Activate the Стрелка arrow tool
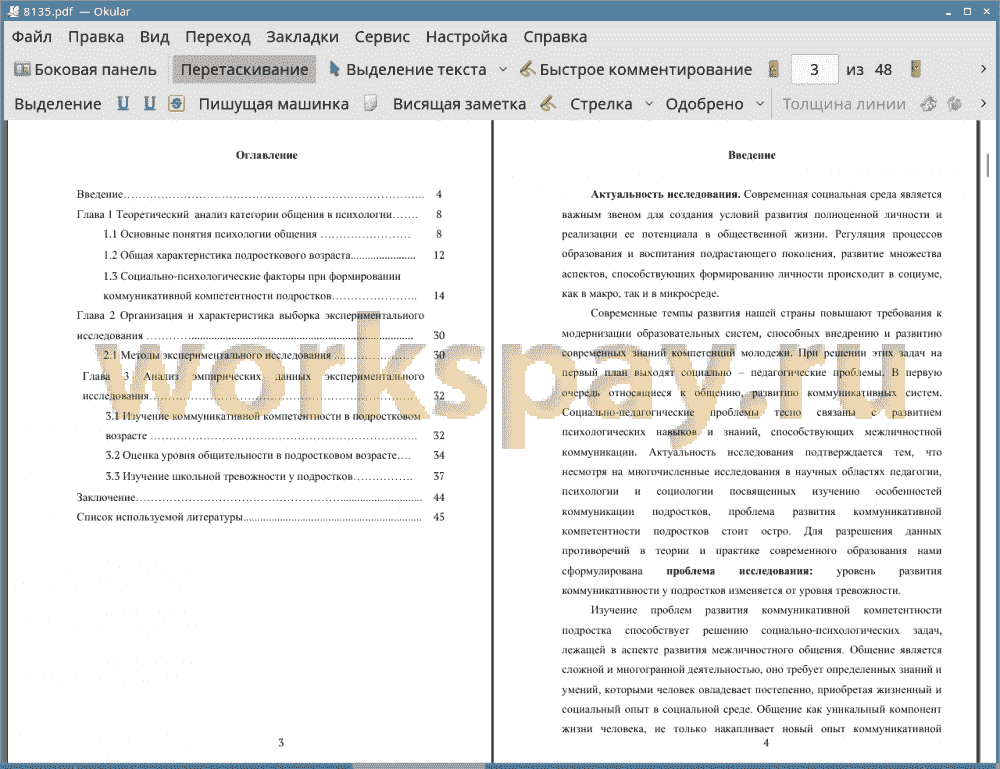This screenshot has width=1000, height=769. tap(601, 104)
